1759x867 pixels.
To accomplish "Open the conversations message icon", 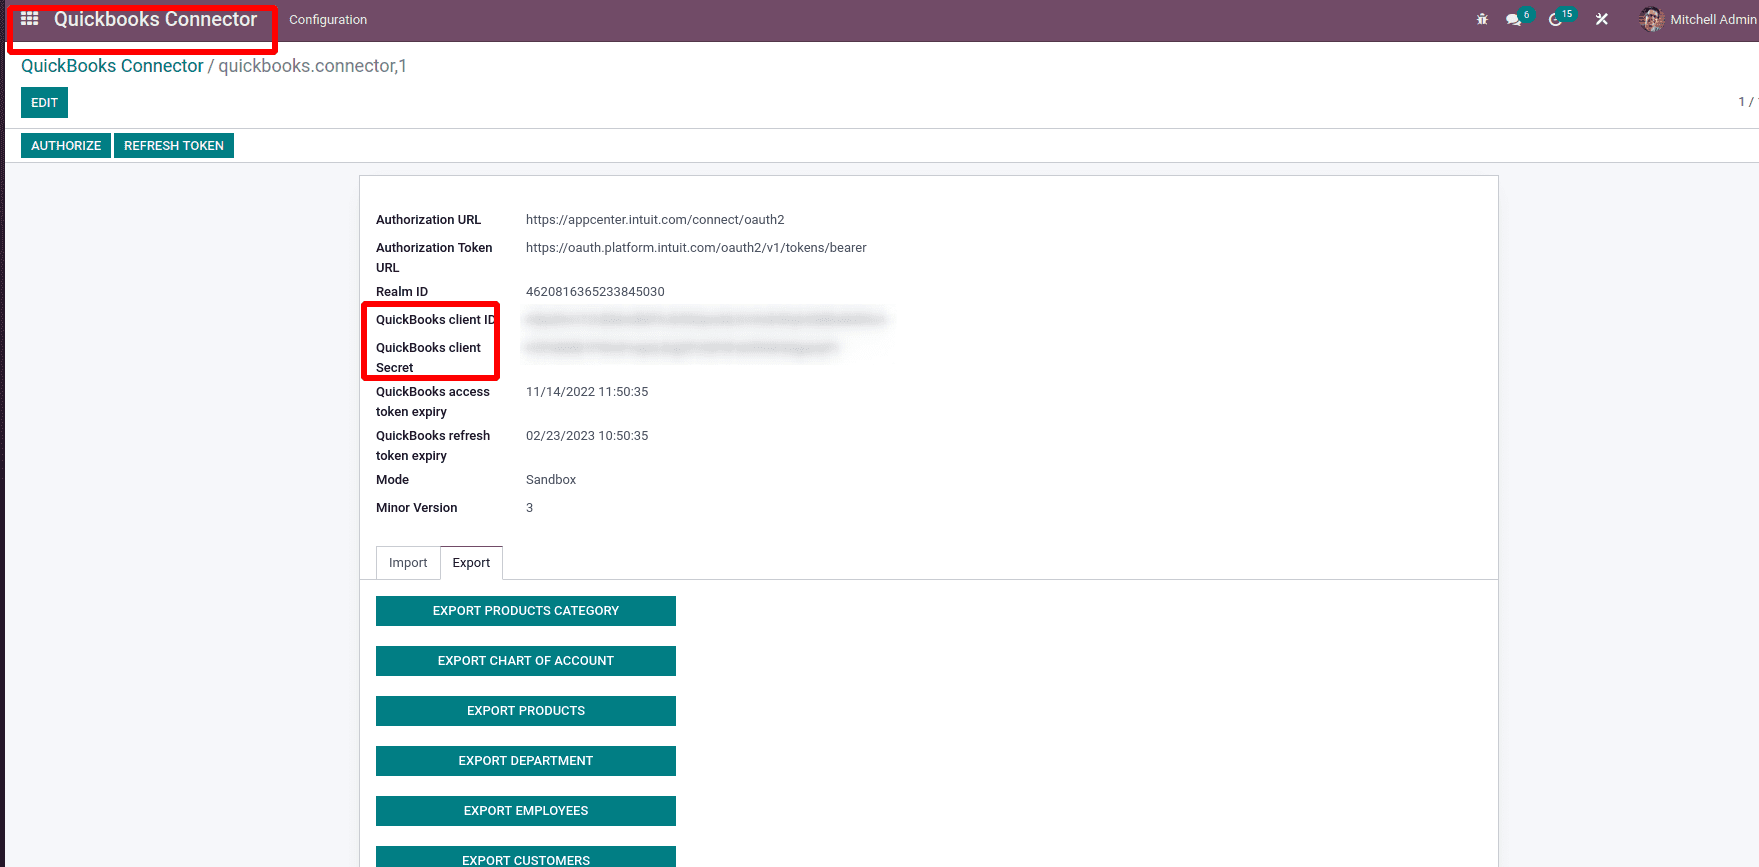I will (x=1514, y=19).
